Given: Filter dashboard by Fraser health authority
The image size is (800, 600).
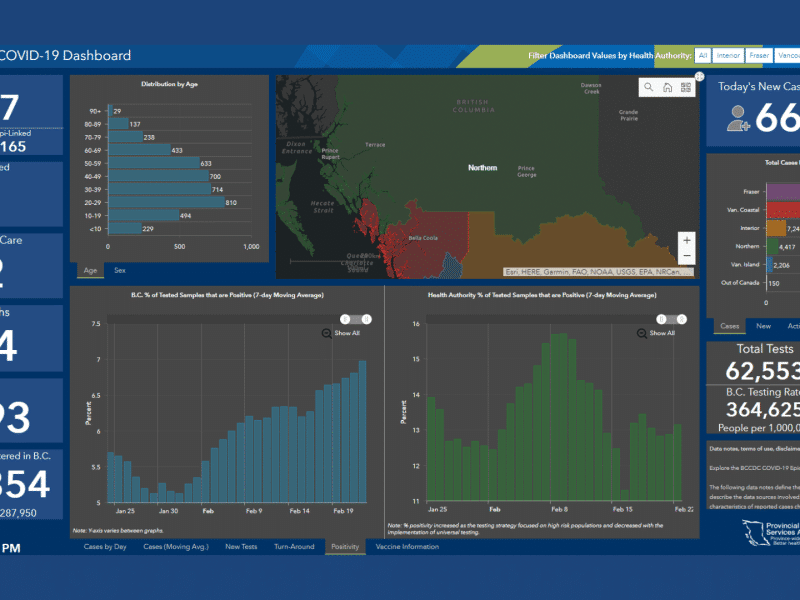Looking at the screenshot, I should coord(760,56).
